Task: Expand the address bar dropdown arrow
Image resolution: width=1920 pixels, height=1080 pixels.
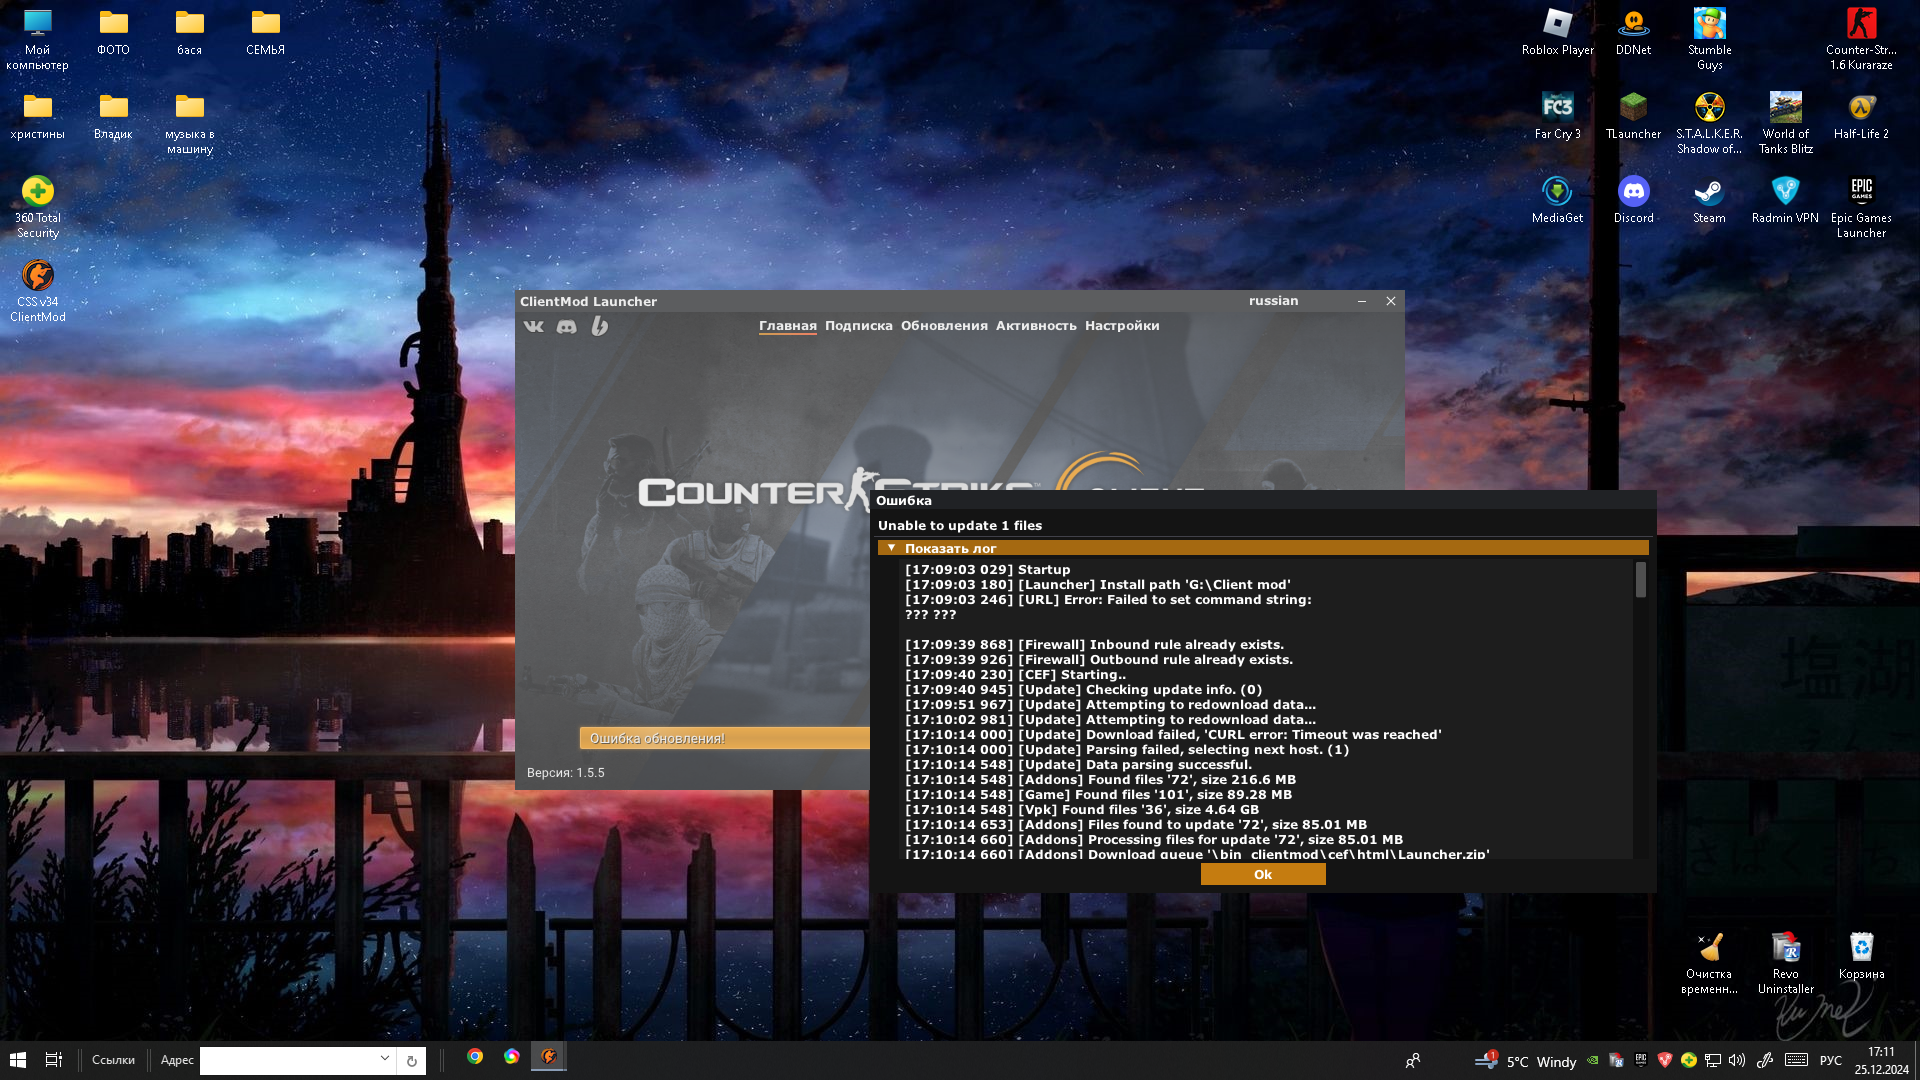Action: coord(385,1060)
